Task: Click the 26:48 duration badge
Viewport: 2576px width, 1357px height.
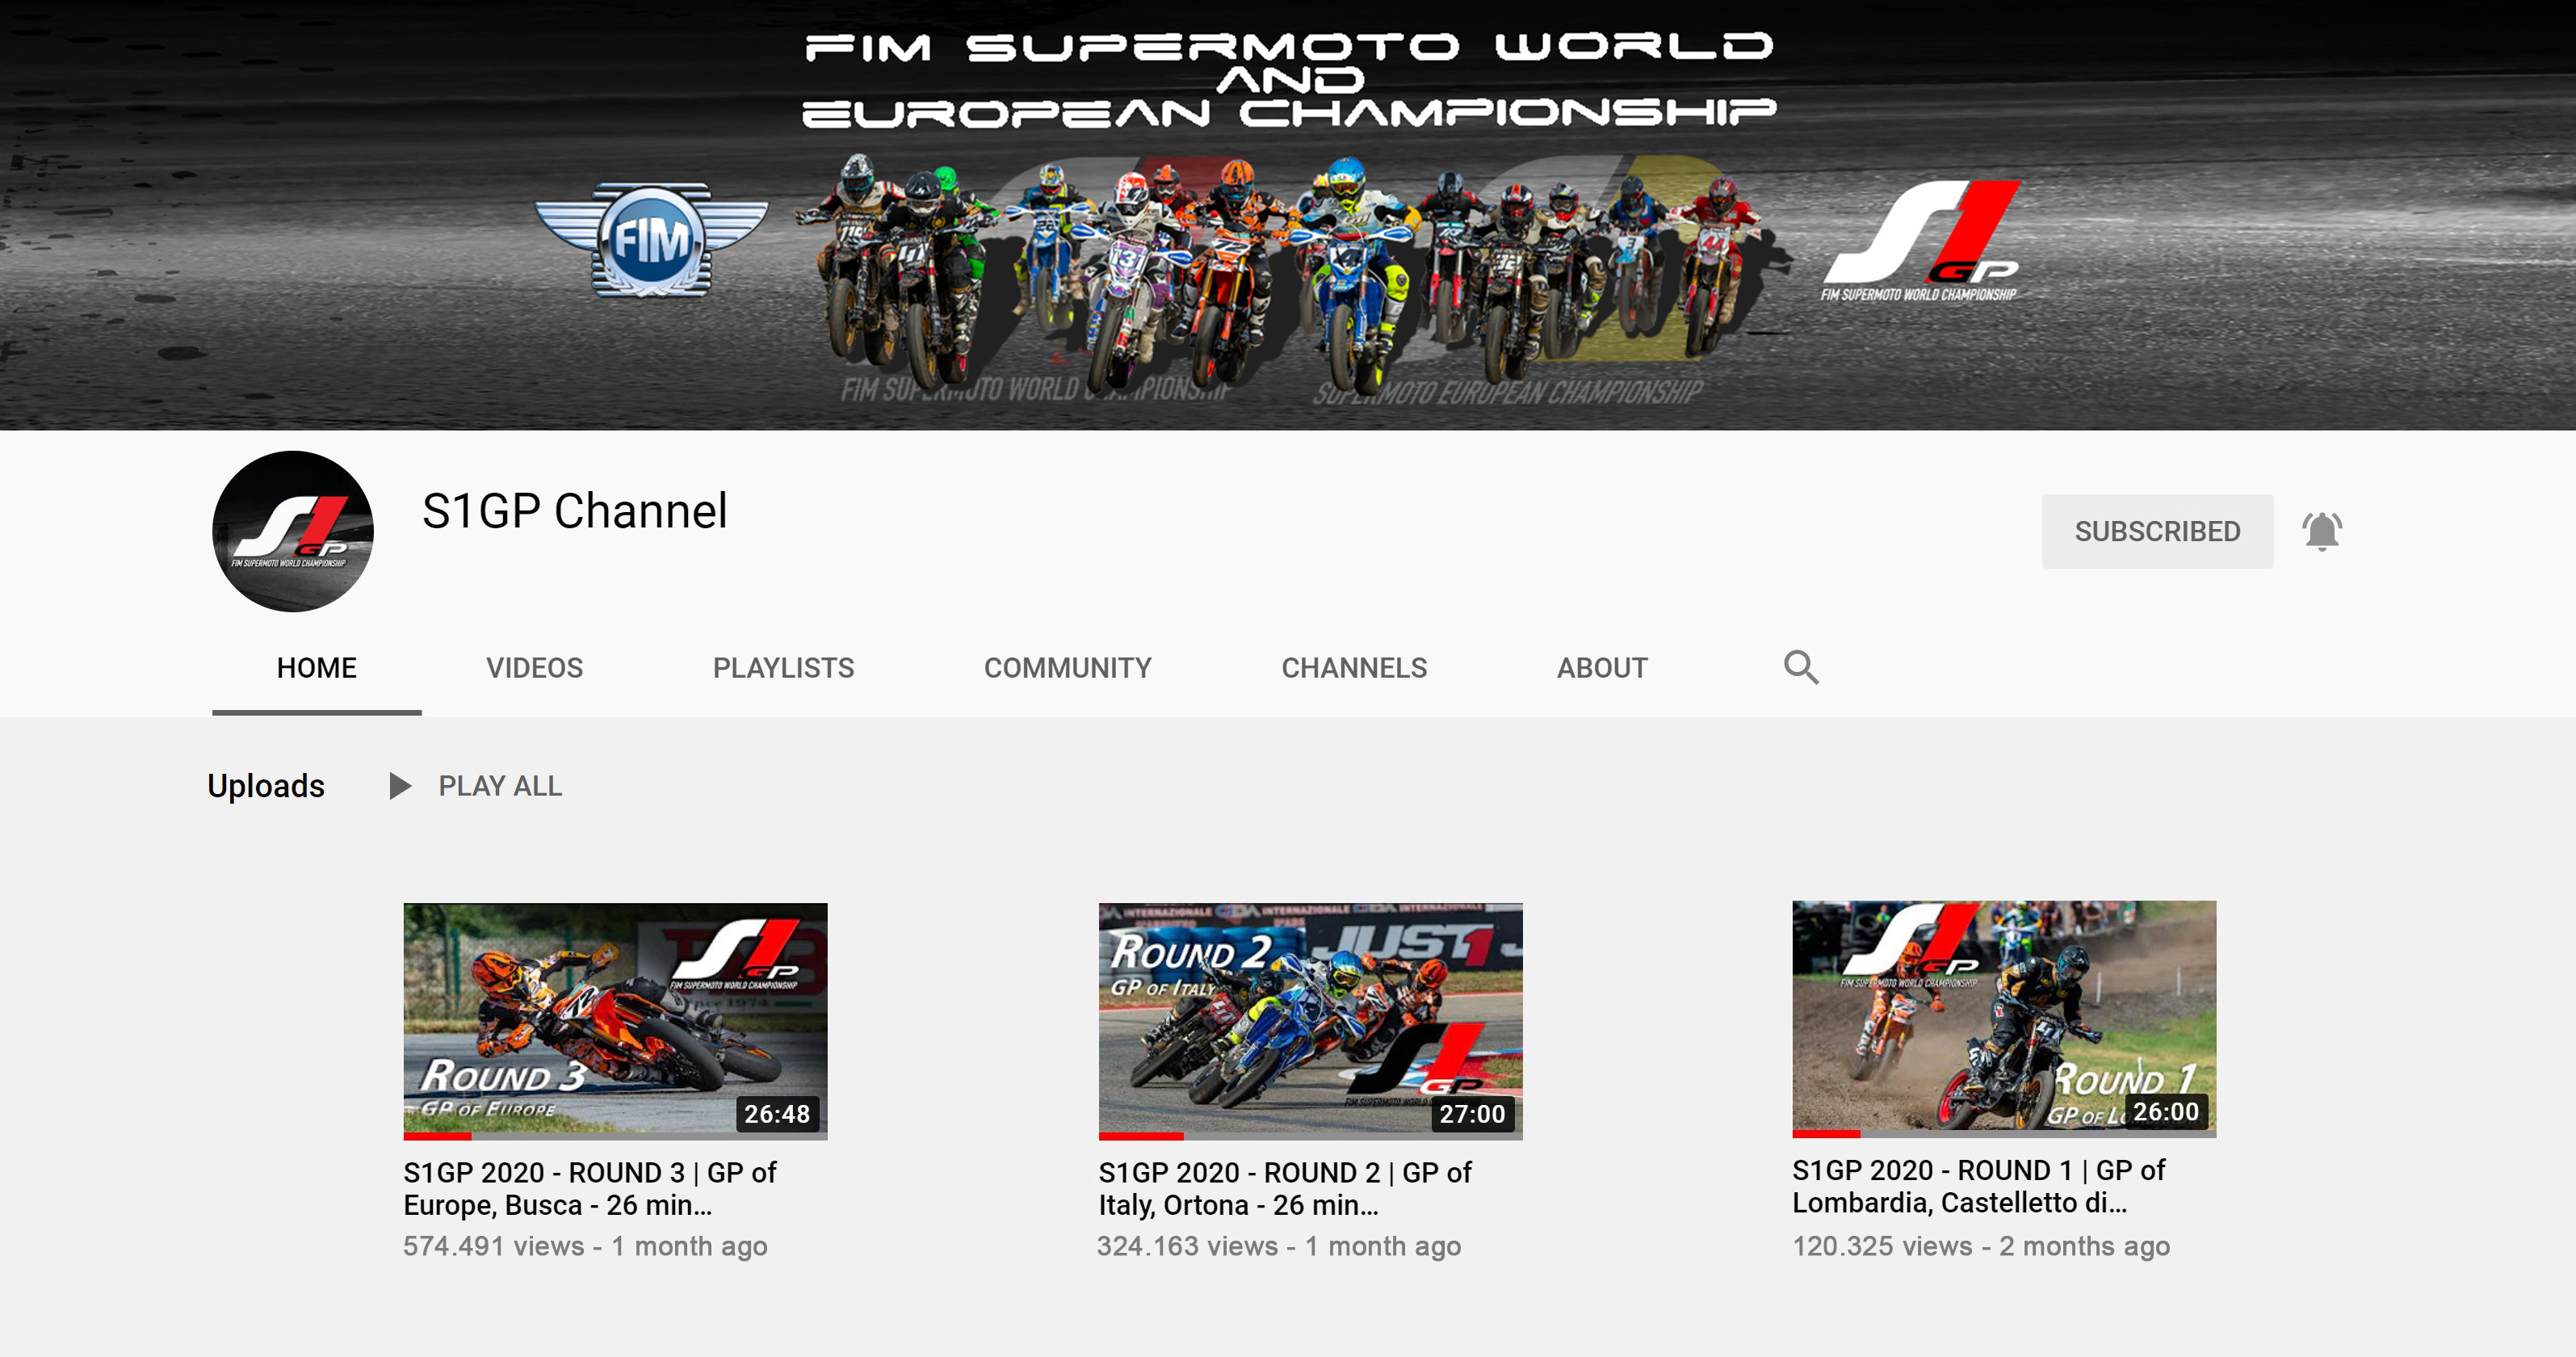Action: [777, 1114]
